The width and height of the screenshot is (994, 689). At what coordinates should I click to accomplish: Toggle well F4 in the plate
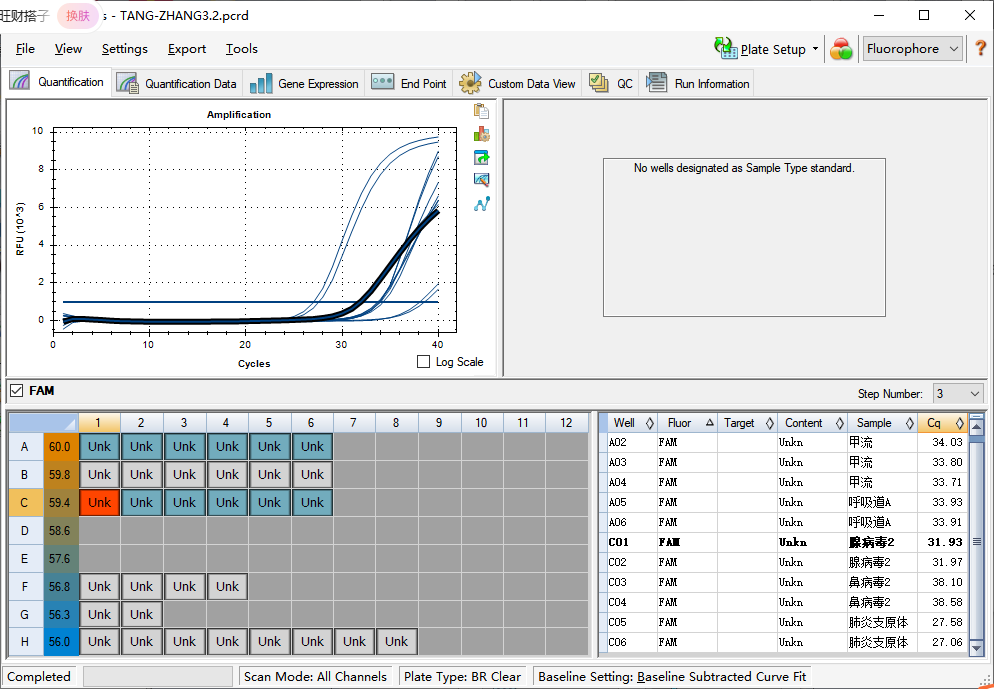tap(227, 586)
